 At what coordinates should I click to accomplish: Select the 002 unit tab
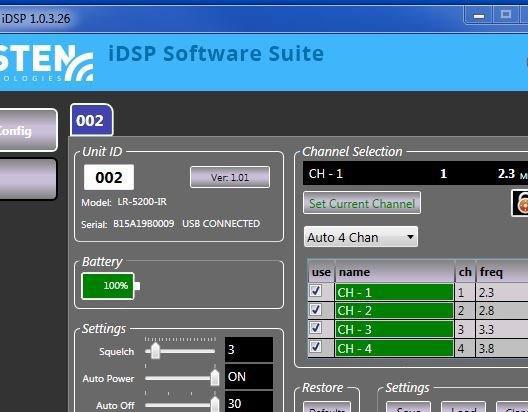(x=91, y=120)
